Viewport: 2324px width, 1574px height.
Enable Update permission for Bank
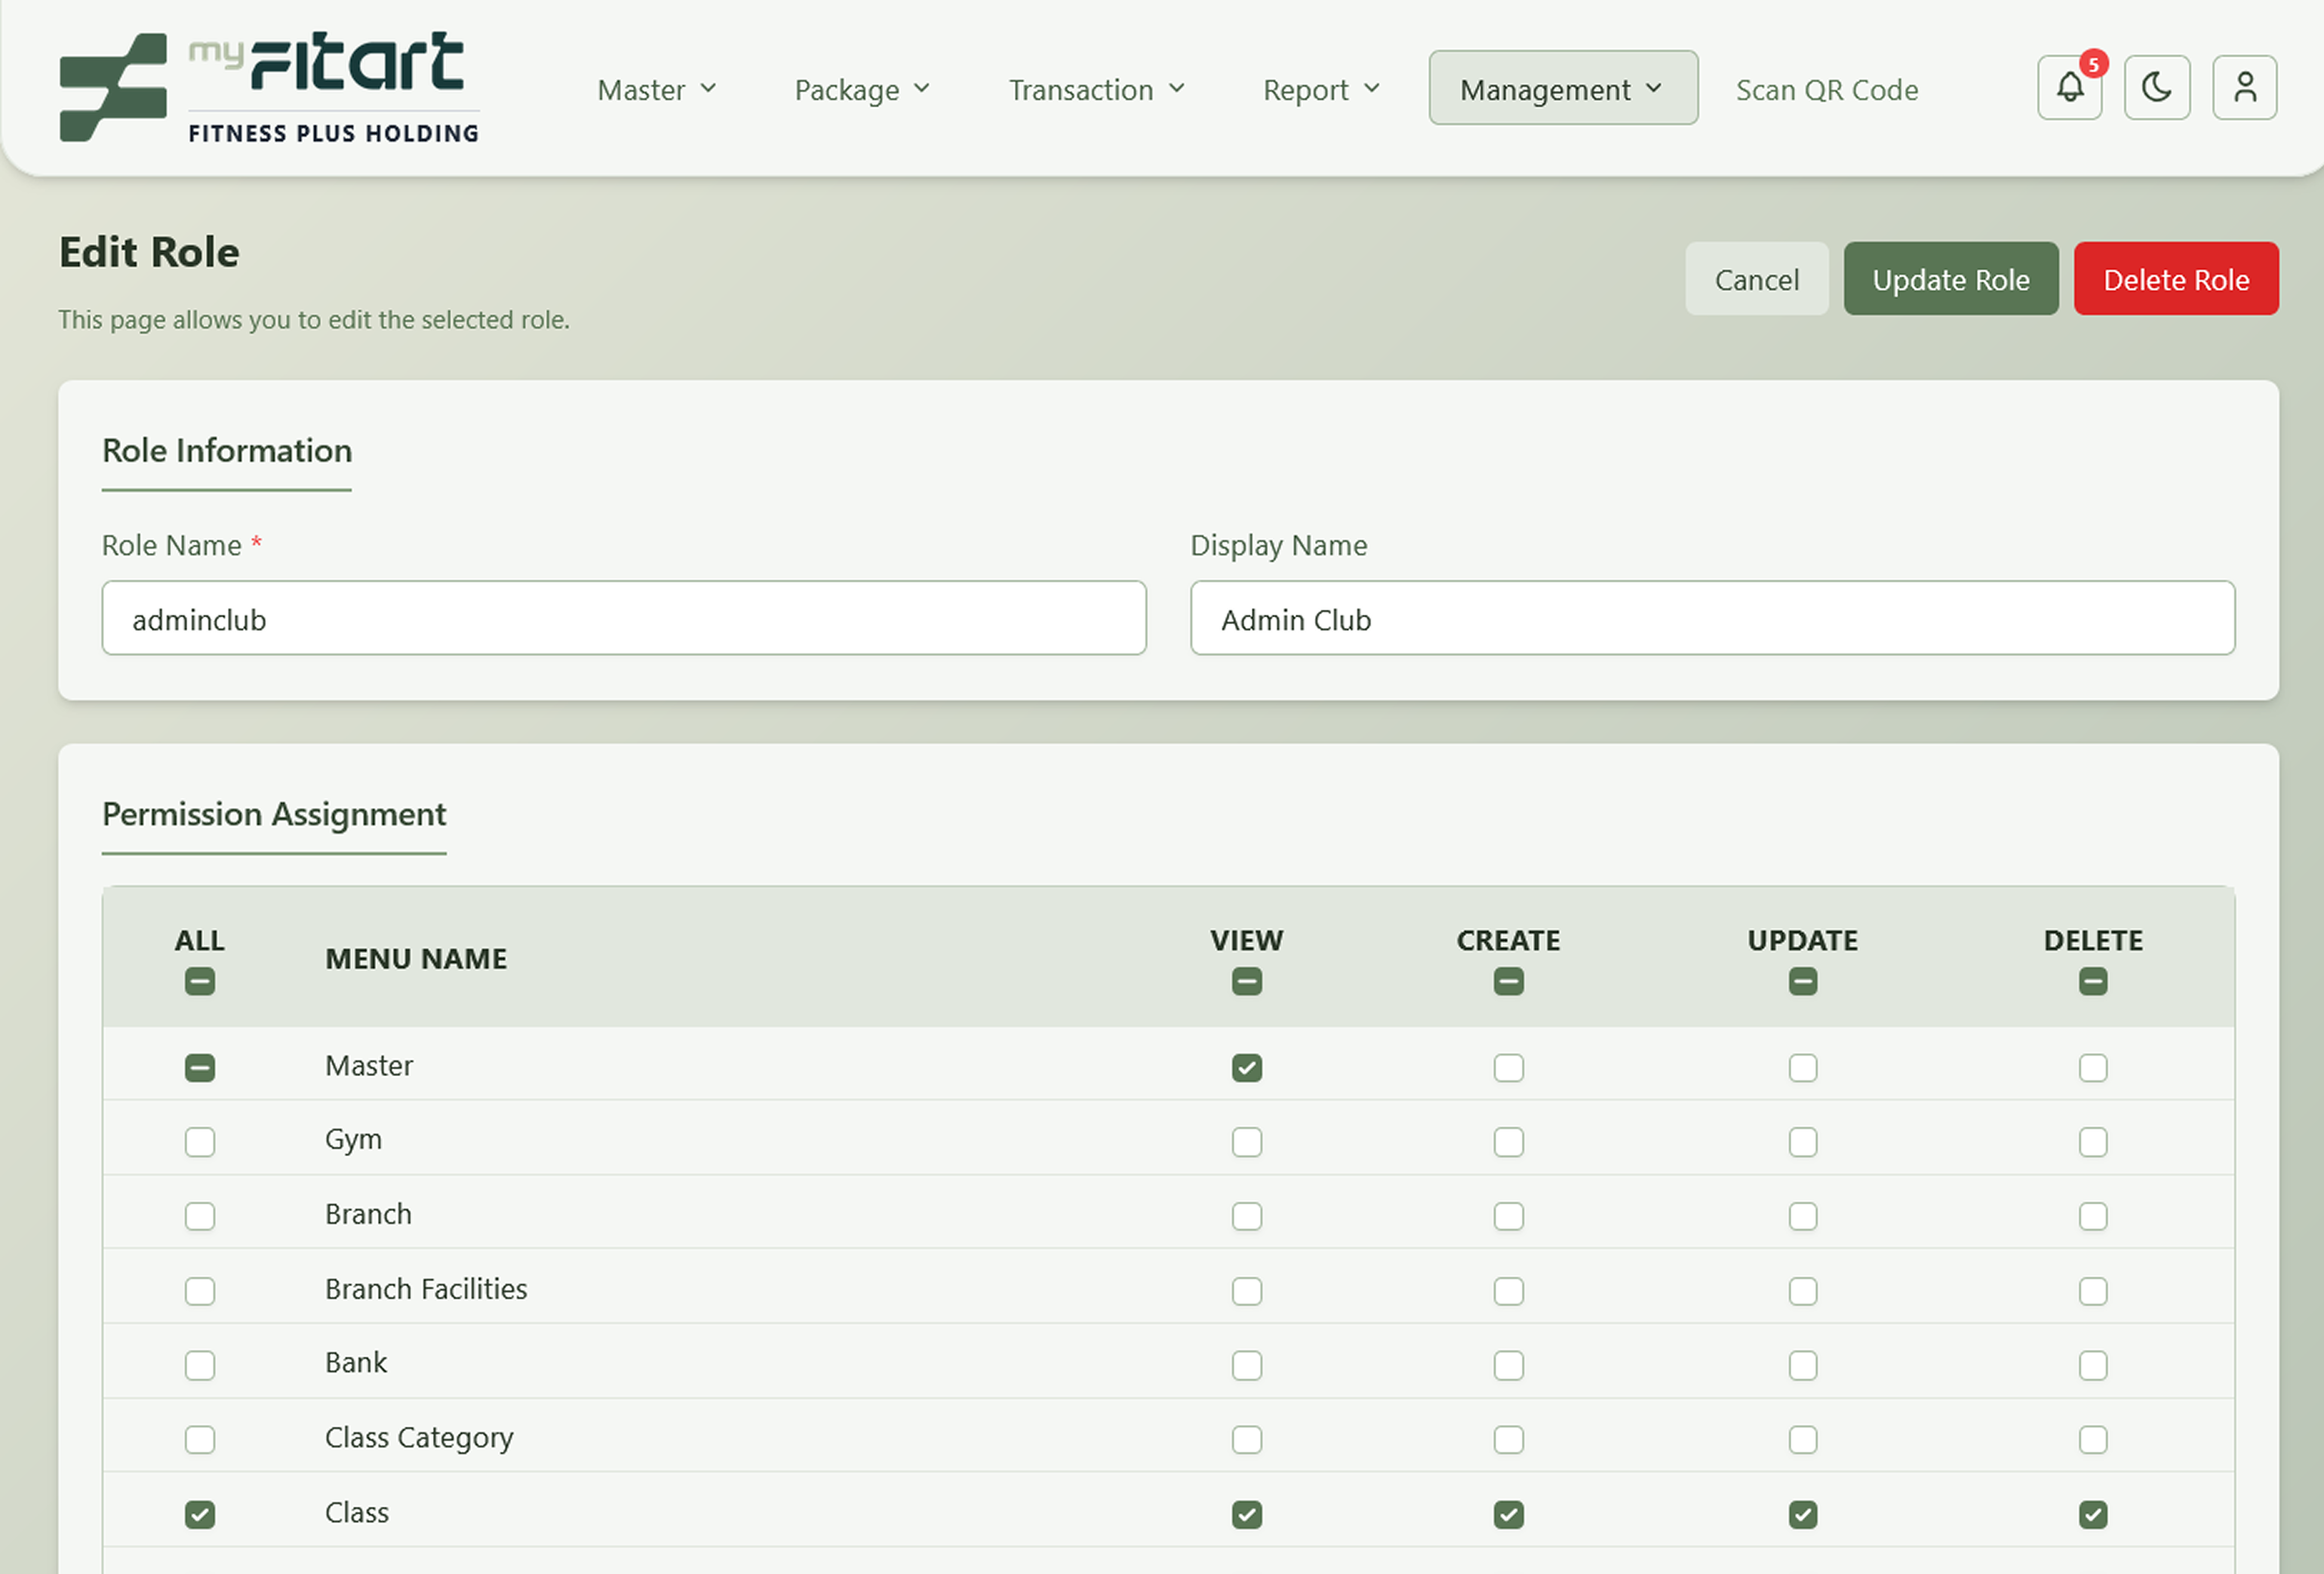1802,1365
